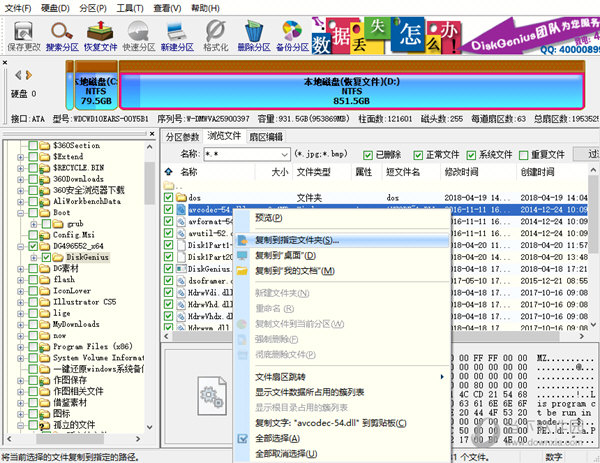The height and width of the screenshot is (463, 600).
Task: Launch 恢复文件 (Recover Files) from toolbar
Action: pos(100,36)
